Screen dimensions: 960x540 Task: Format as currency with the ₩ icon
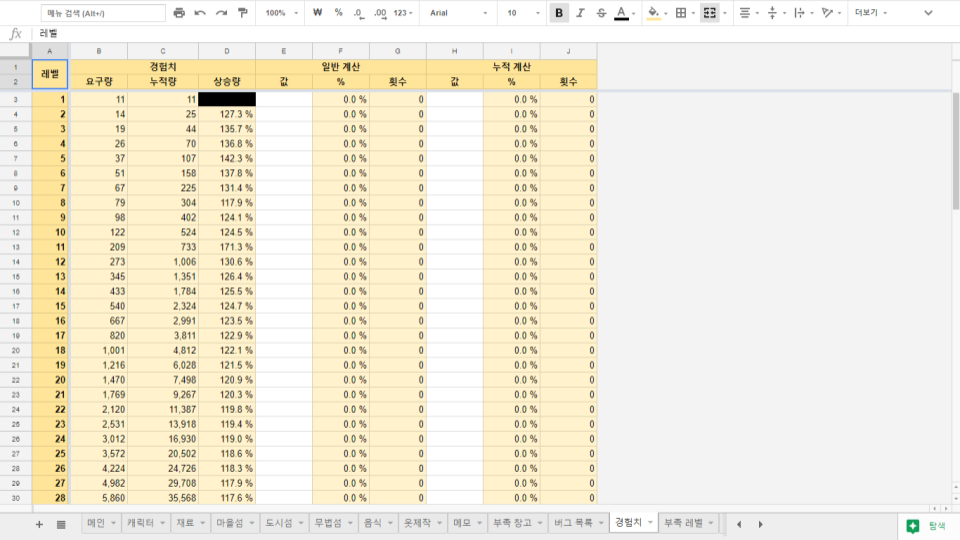[317, 13]
